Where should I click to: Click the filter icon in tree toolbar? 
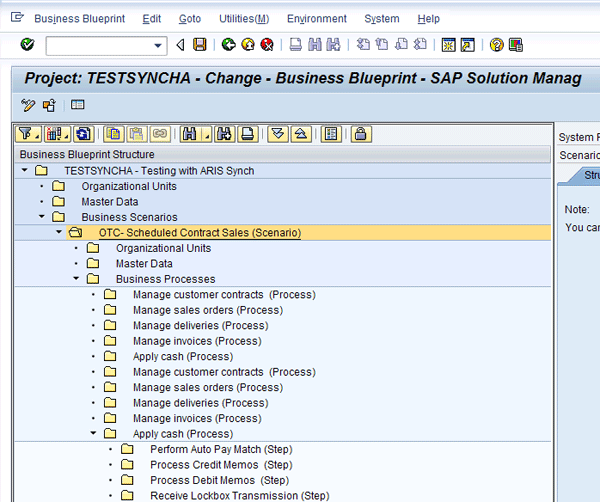pos(25,133)
